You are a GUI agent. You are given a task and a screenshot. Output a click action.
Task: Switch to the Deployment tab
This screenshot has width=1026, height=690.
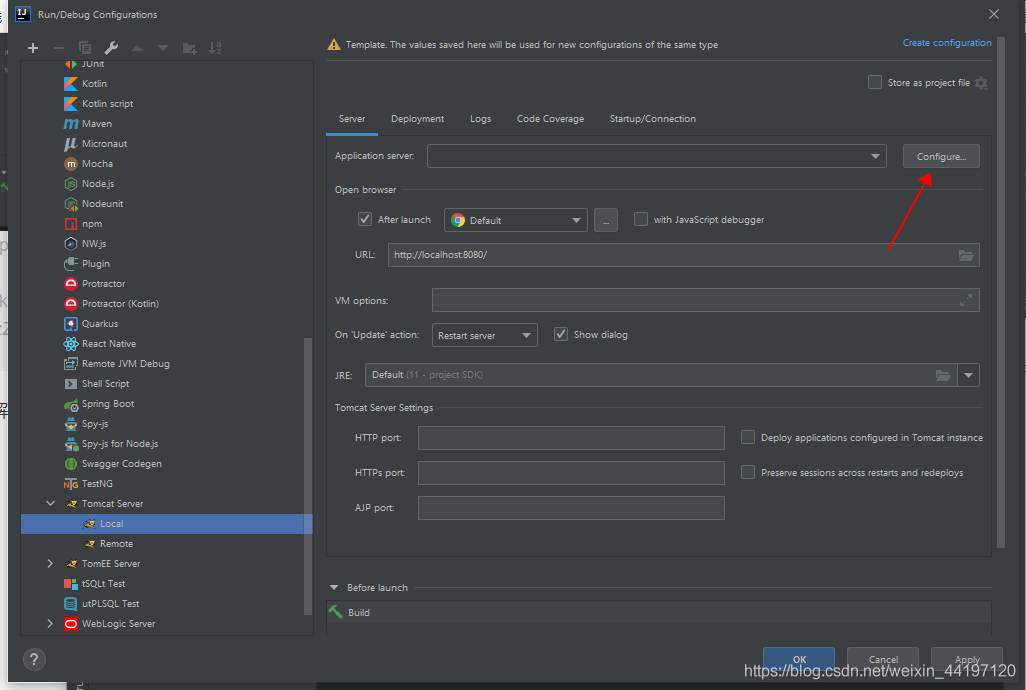point(417,119)
